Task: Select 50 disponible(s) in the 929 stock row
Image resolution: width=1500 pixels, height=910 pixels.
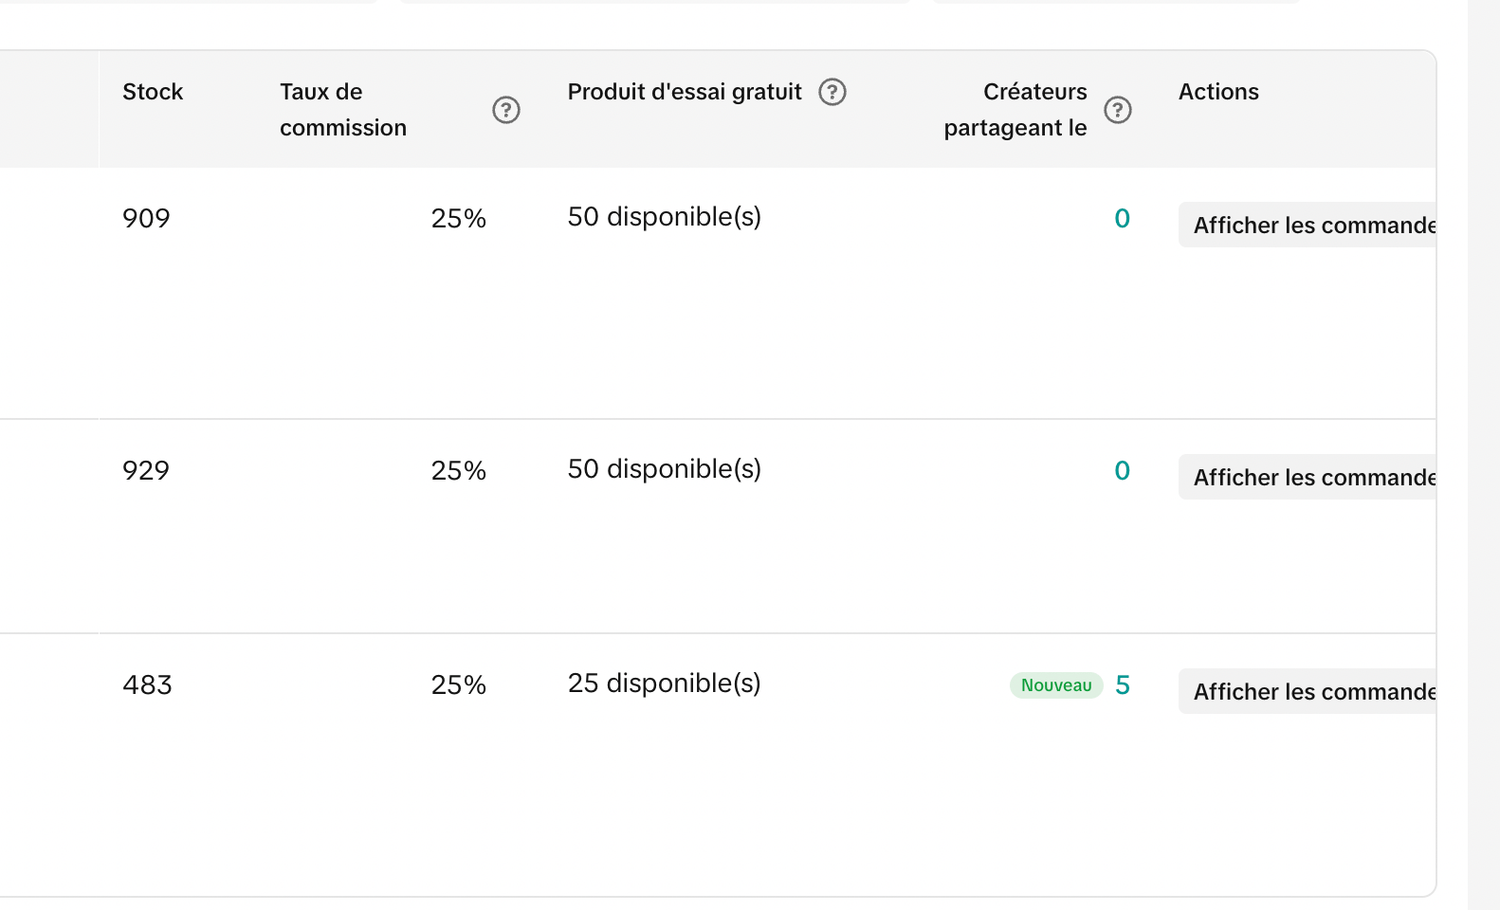Action: pos(664,469)
